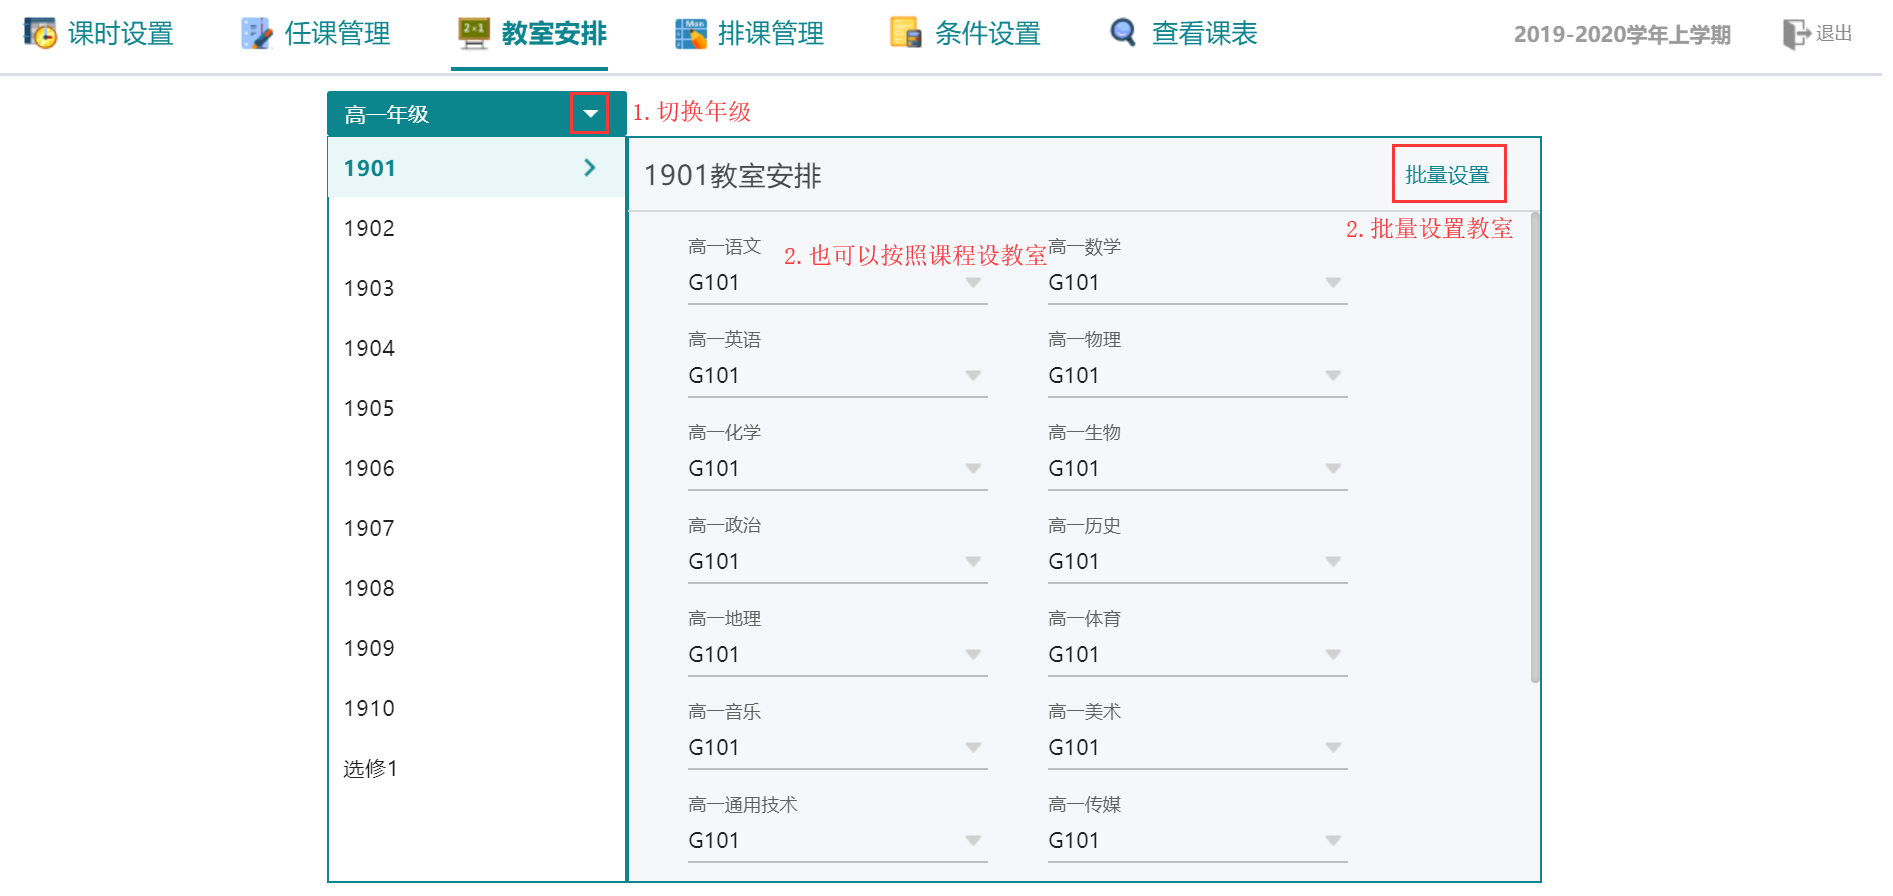Open the 高一语文 classroom dropdown
The height and width of the screenshot is (896, 1893).
click(x=838, y=283)
